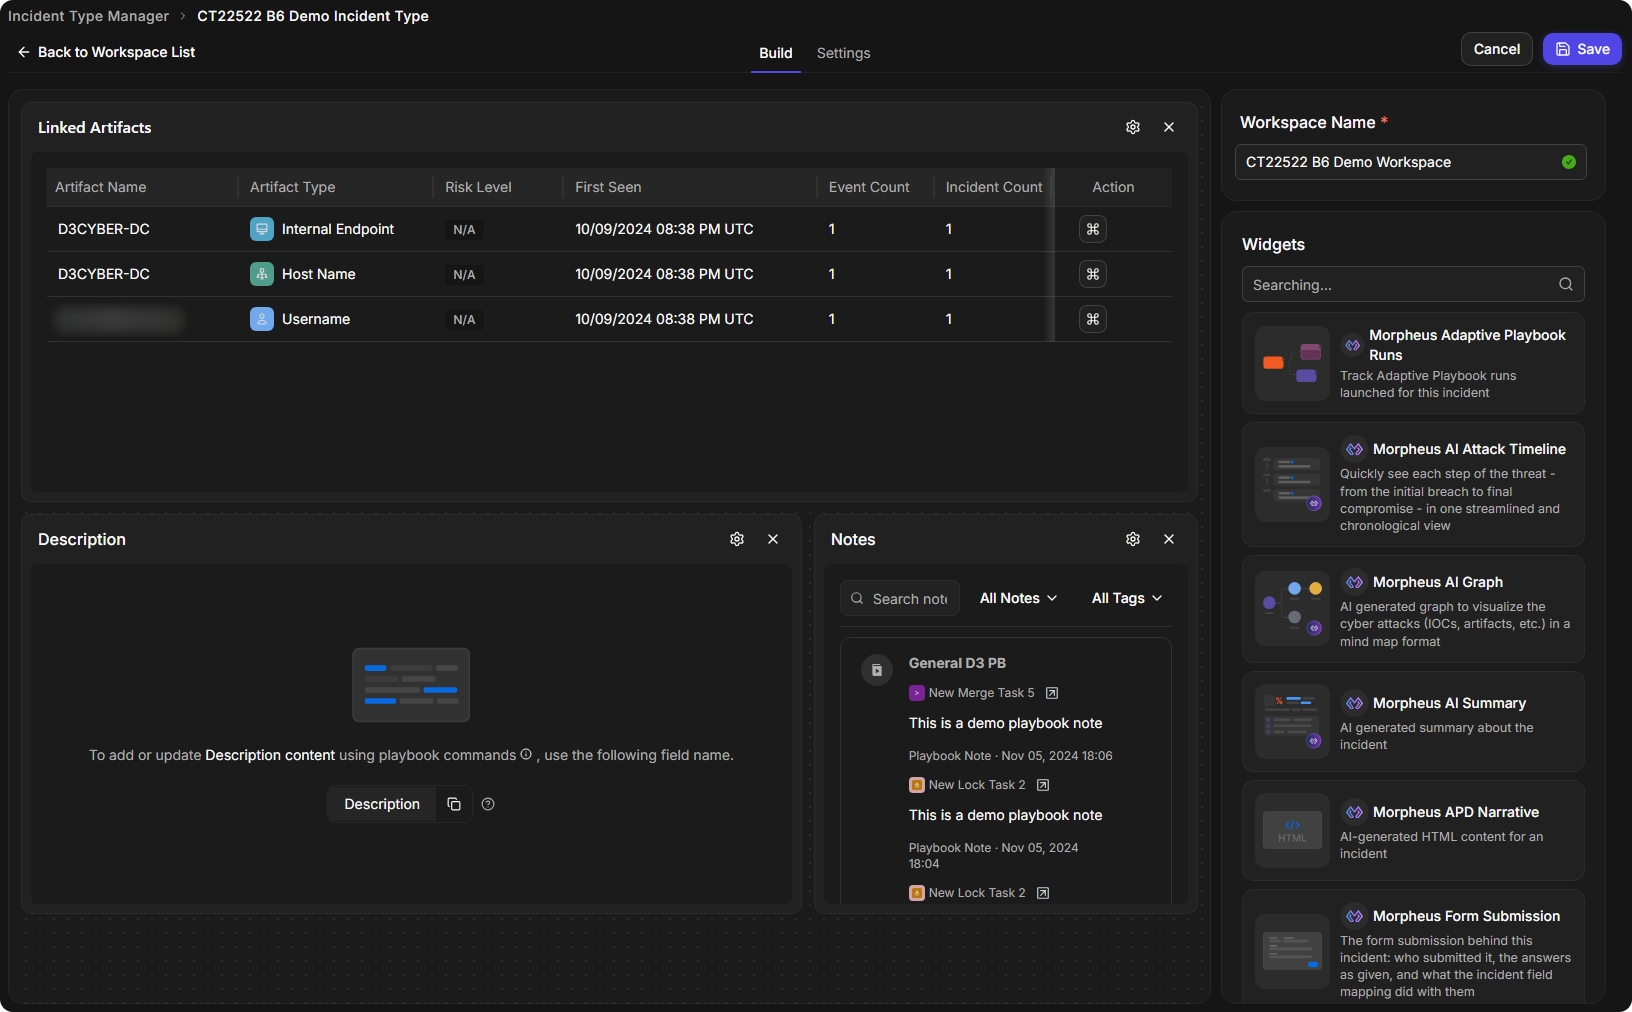Click action icon for Username row
Viewport: 1632px width, 1012px height.
click(x=1093, y=319)
